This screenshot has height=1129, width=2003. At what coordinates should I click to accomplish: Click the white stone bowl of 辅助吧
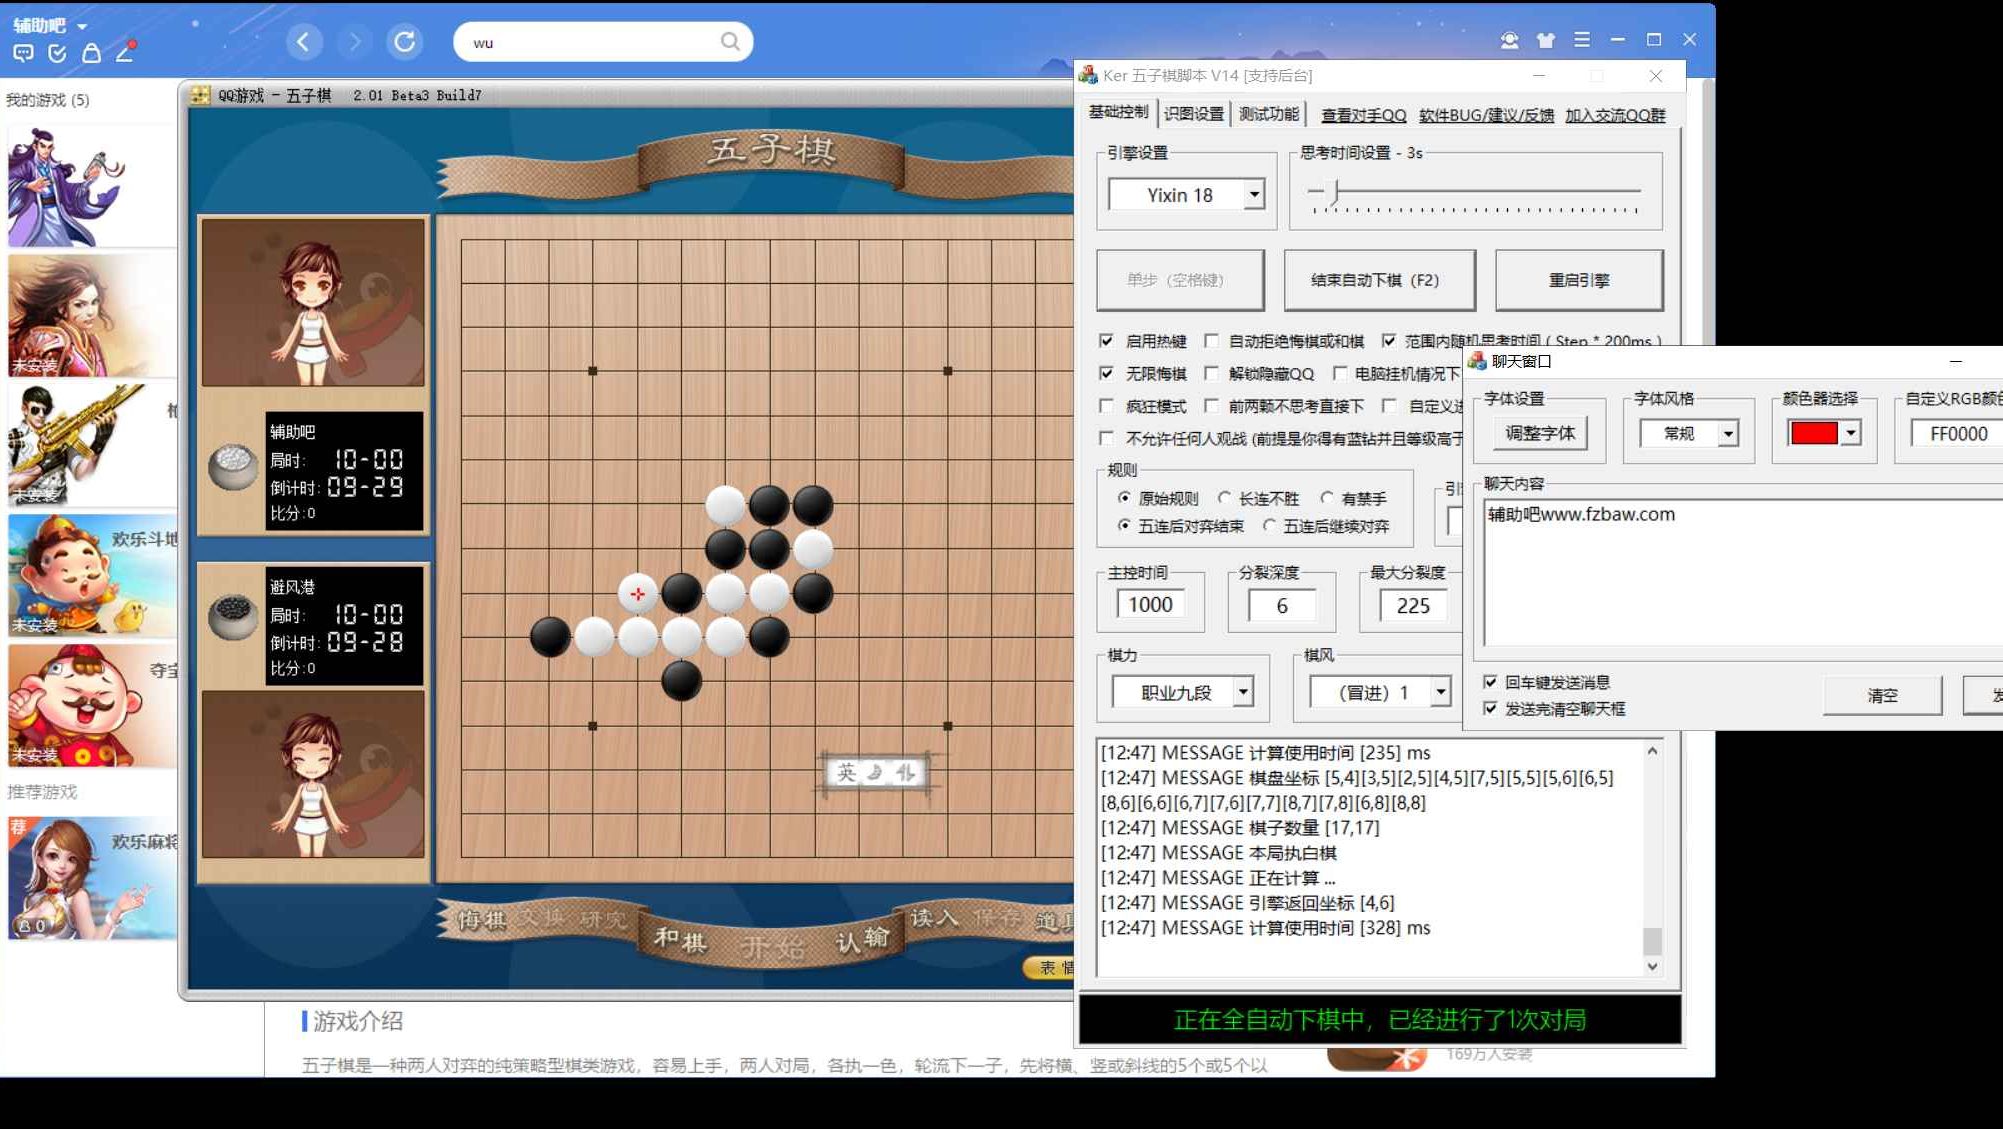[232, 466]
